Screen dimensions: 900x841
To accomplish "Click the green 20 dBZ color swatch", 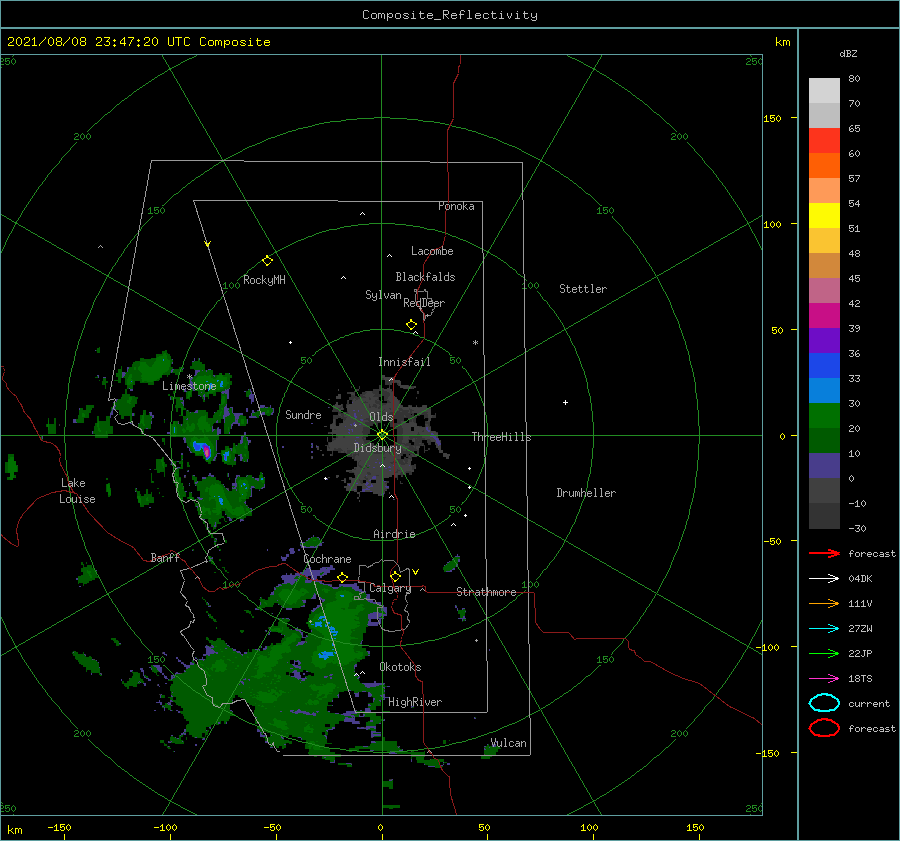I will click(824, 416).
